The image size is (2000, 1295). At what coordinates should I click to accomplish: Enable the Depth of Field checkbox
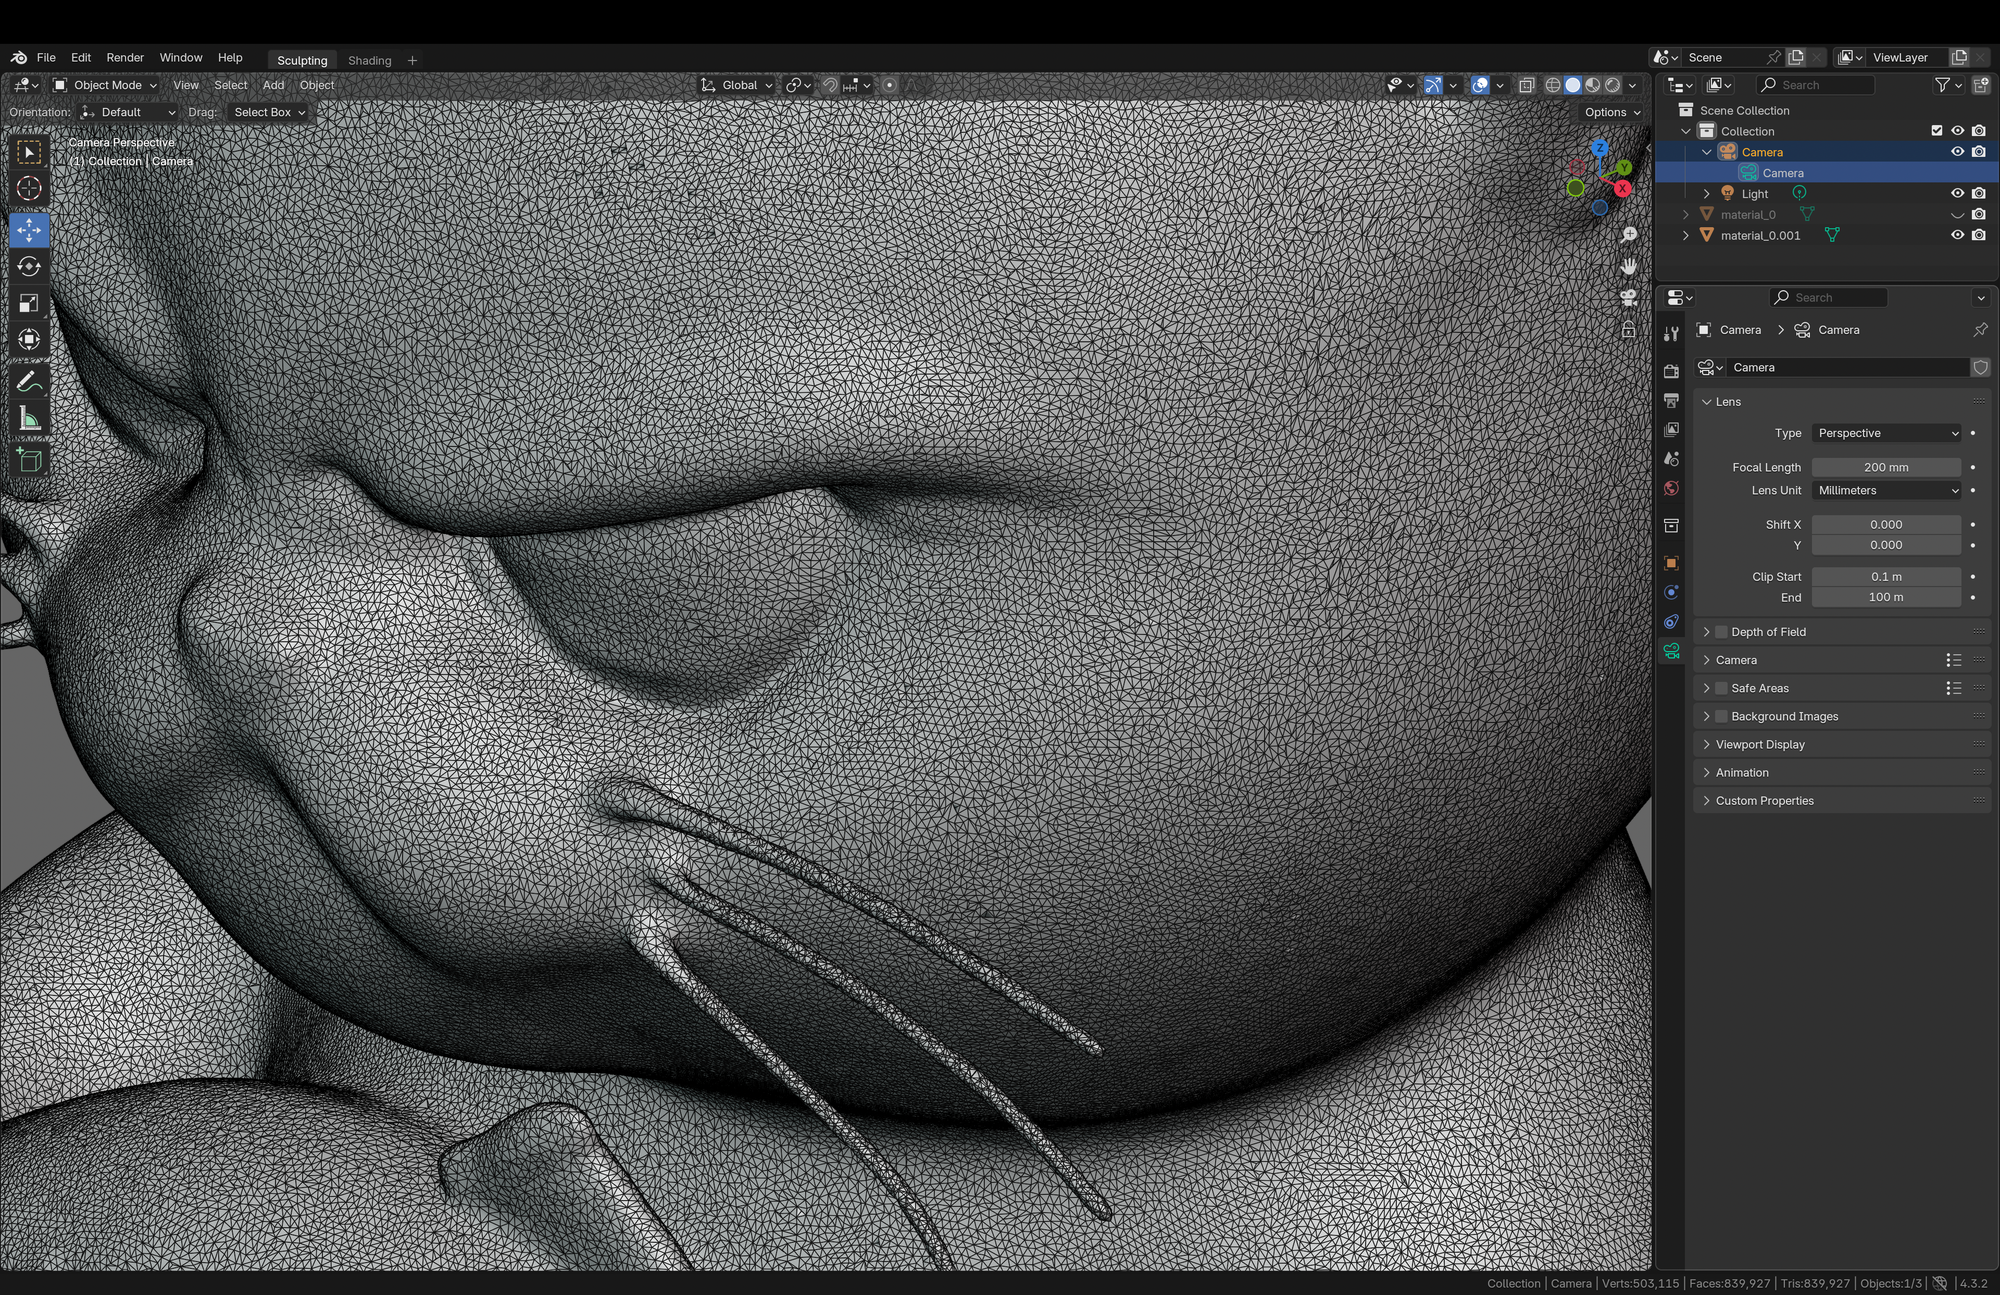click(1721, 632)
